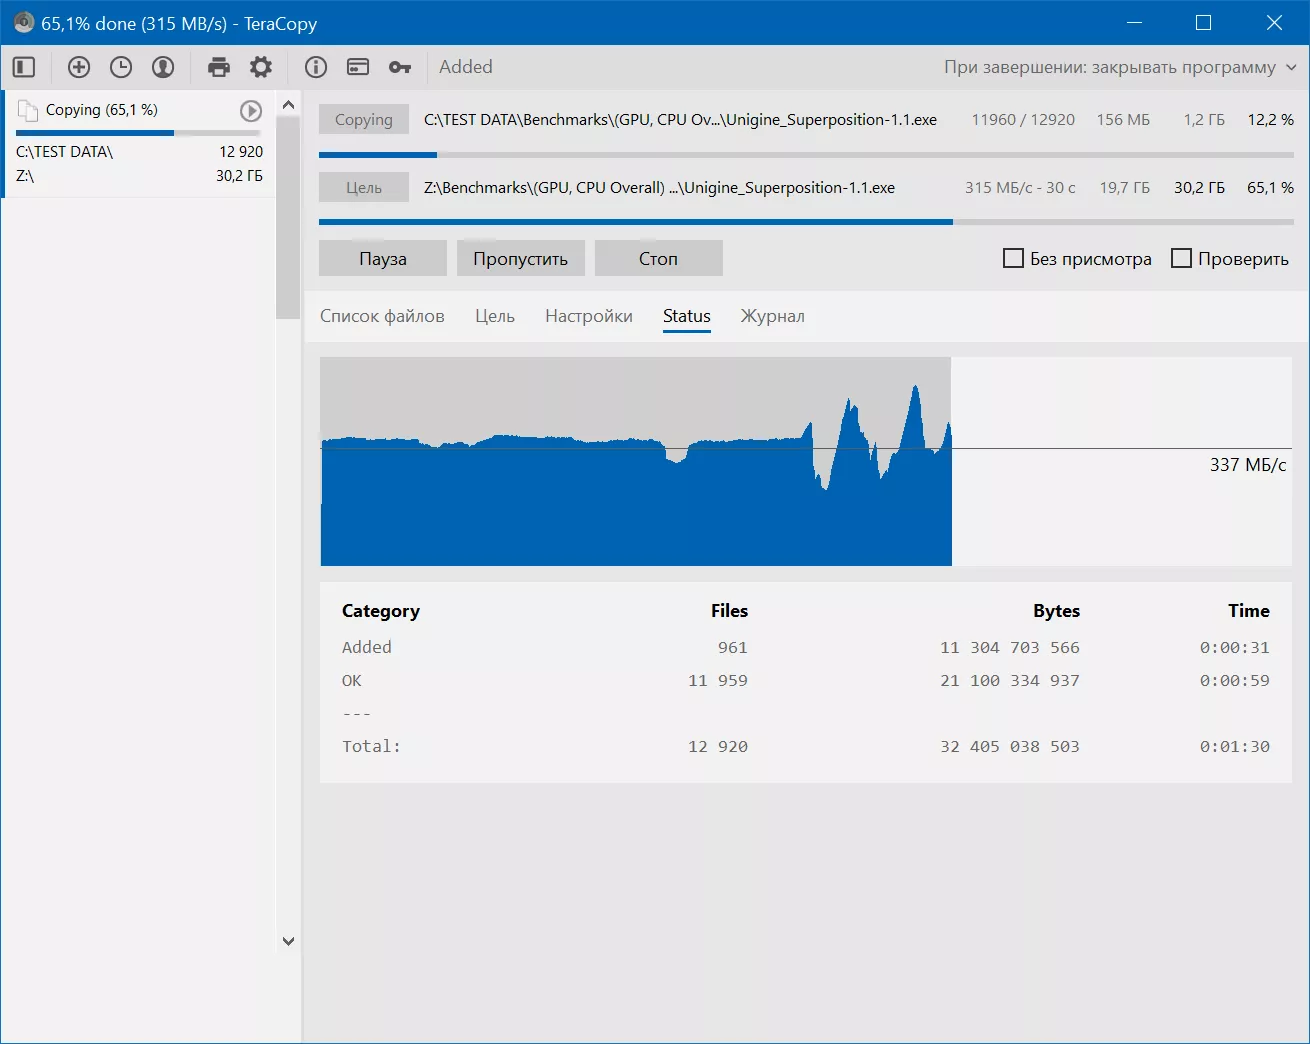Click the Files column header
Screen dimensions: 1310x1044
point(729,611)
